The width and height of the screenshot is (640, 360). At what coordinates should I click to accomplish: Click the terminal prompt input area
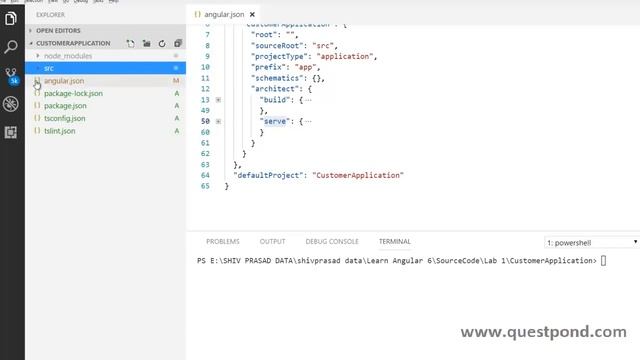[603, 261]
